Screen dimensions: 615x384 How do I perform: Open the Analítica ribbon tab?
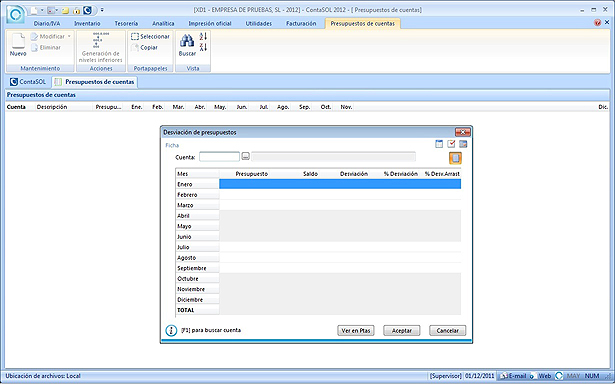pos(163,24)
